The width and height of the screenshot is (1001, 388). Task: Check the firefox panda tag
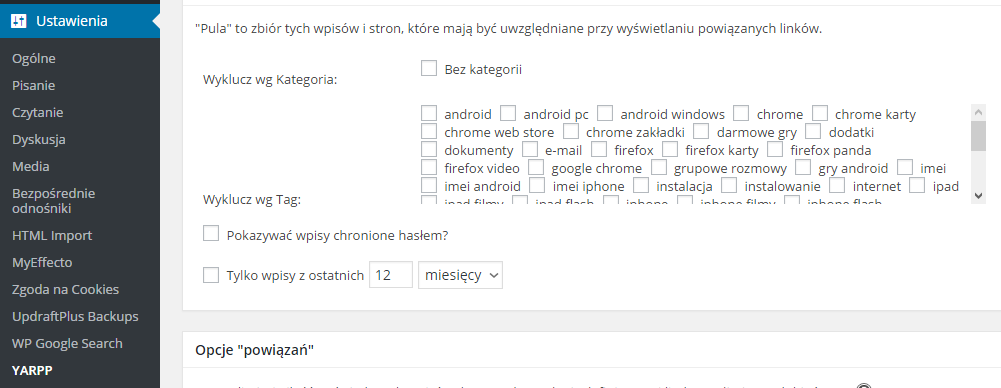click(x=775, y=150)
